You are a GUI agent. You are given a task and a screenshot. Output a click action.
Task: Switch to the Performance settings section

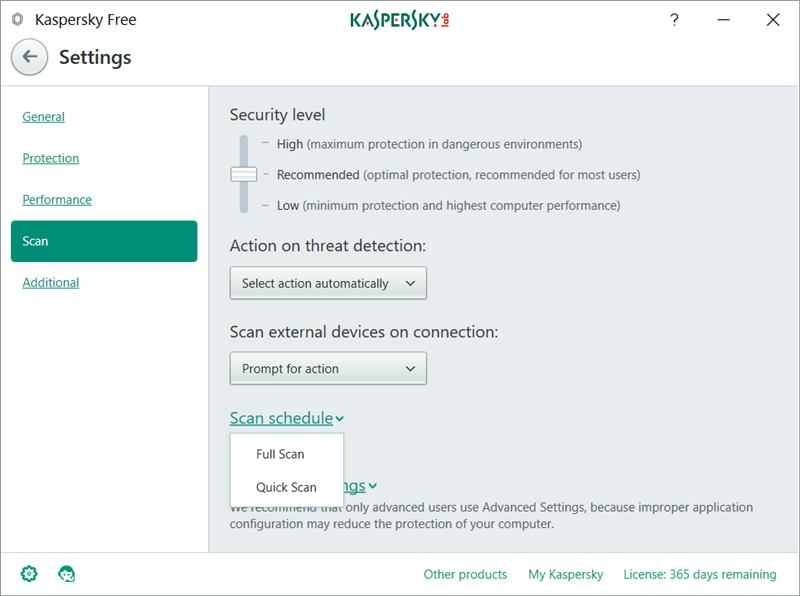[x=57, y=200]
